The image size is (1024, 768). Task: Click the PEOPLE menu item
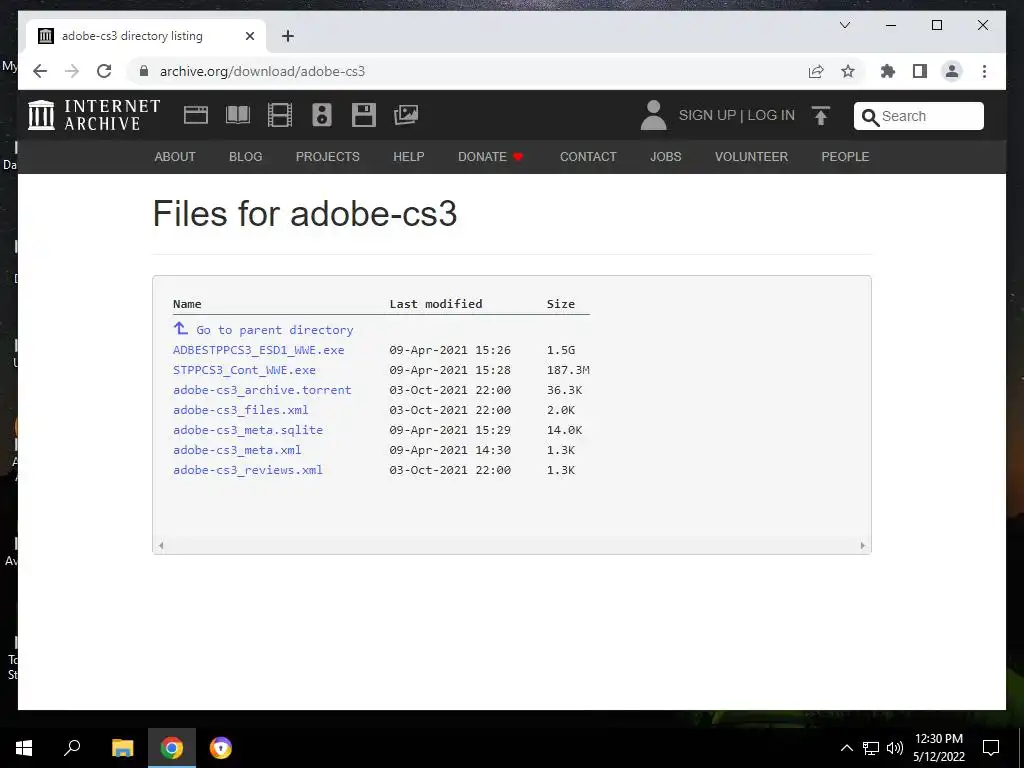[x=845, y=157]
